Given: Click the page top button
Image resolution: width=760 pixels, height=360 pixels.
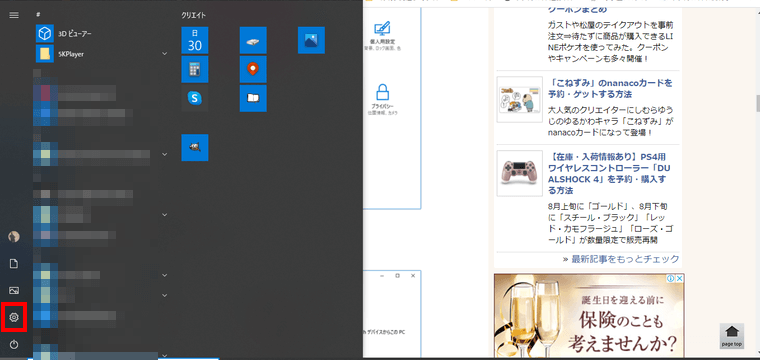Looking at the screenshot, I should [732, 336].
